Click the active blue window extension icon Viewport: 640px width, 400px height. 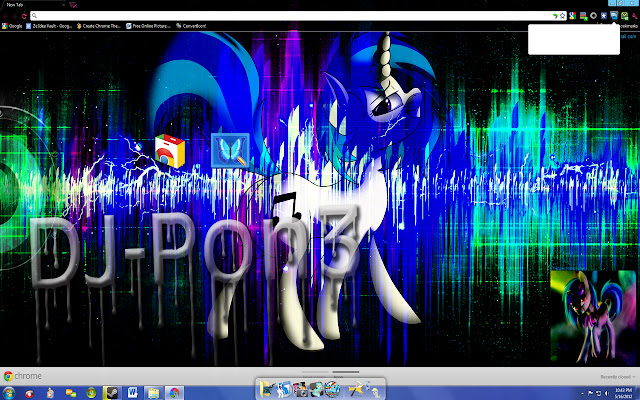(614, 16)
